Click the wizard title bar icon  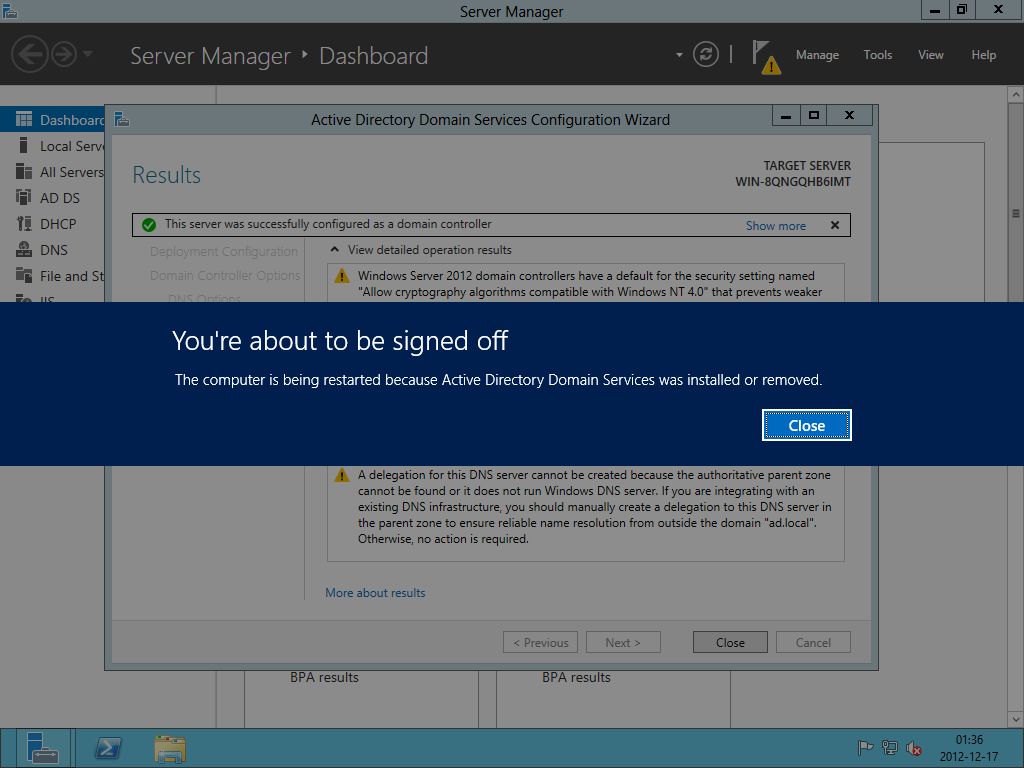click(x=121, y=120)
